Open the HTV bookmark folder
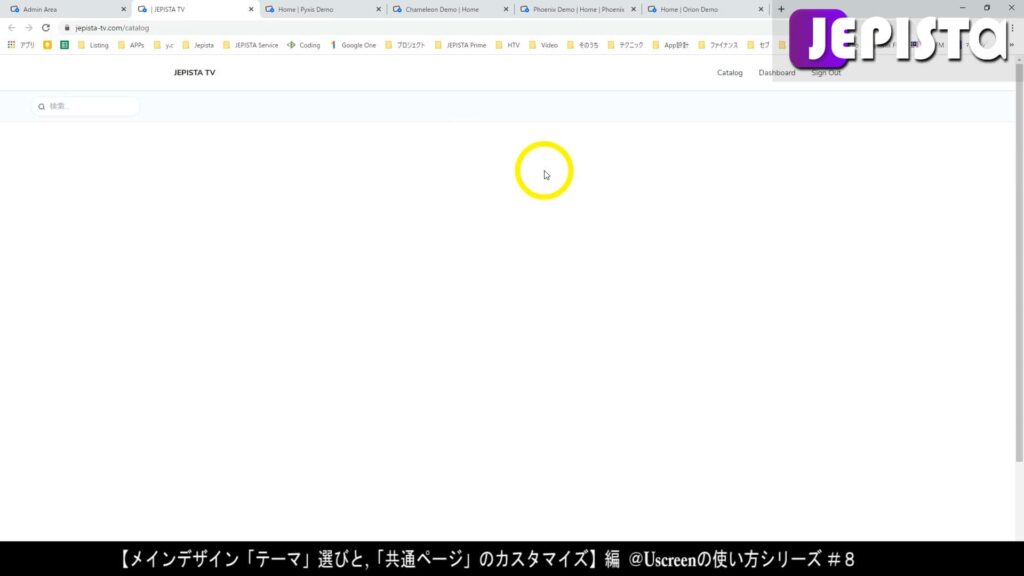The height and width of the screenshot is (576, 1024). tap(507, 45)
